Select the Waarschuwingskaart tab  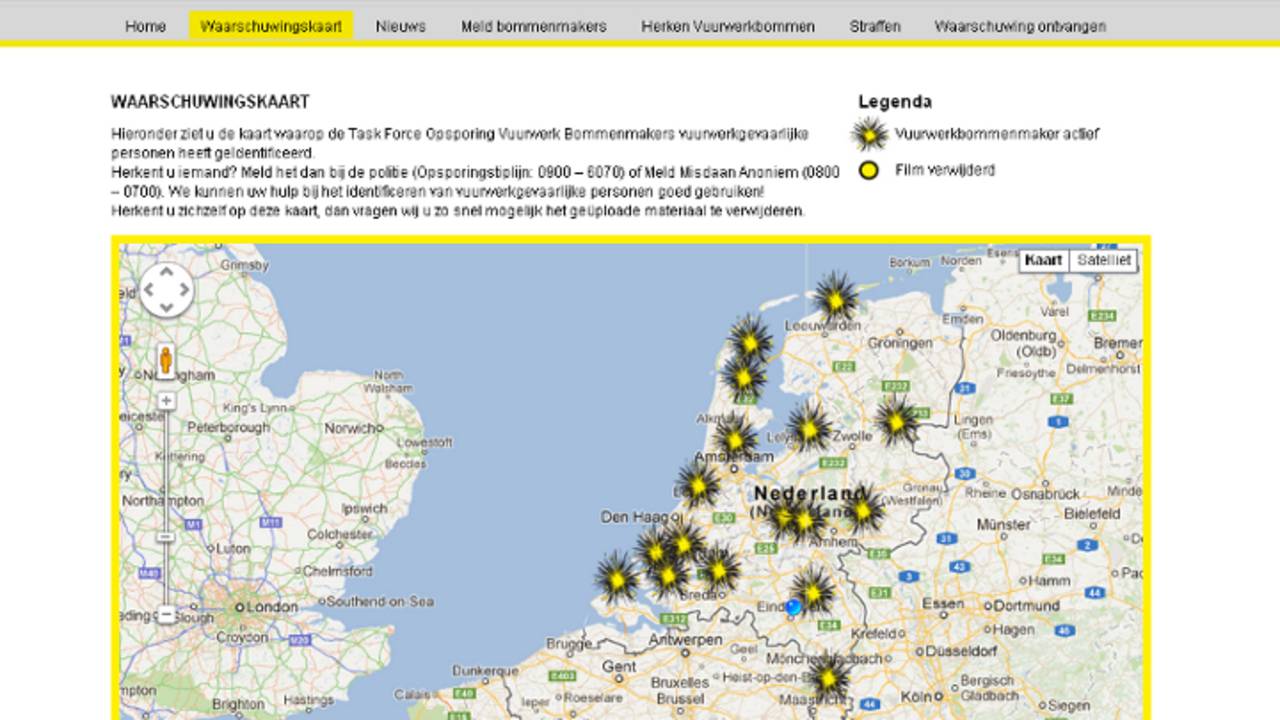271,26
